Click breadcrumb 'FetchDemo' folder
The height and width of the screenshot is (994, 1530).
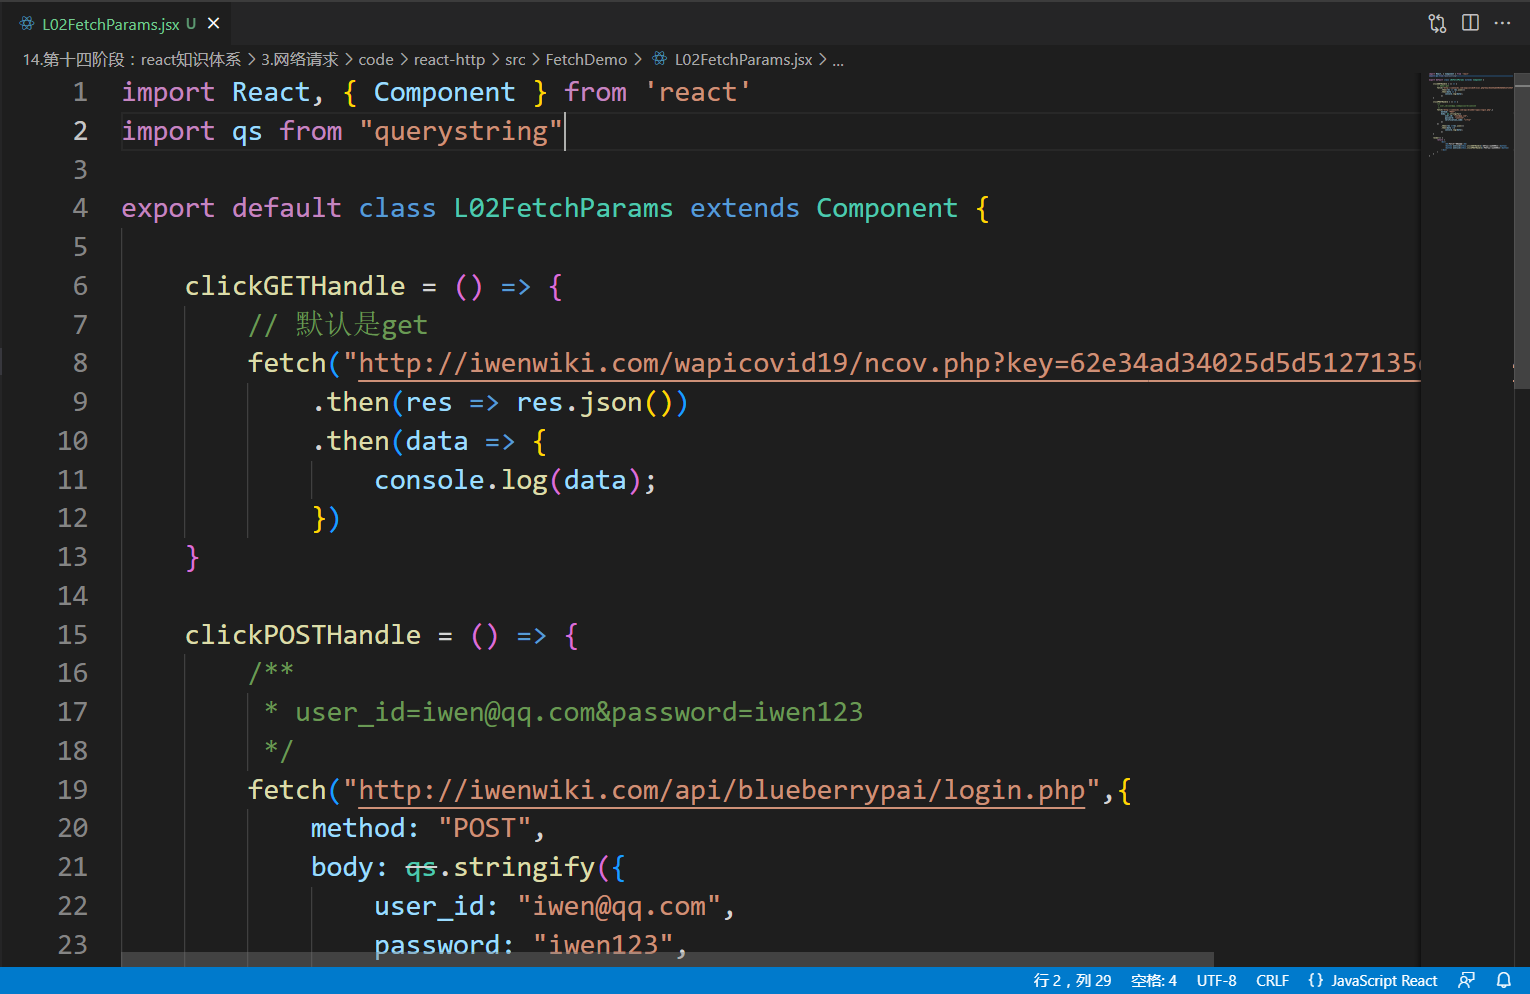586,60
